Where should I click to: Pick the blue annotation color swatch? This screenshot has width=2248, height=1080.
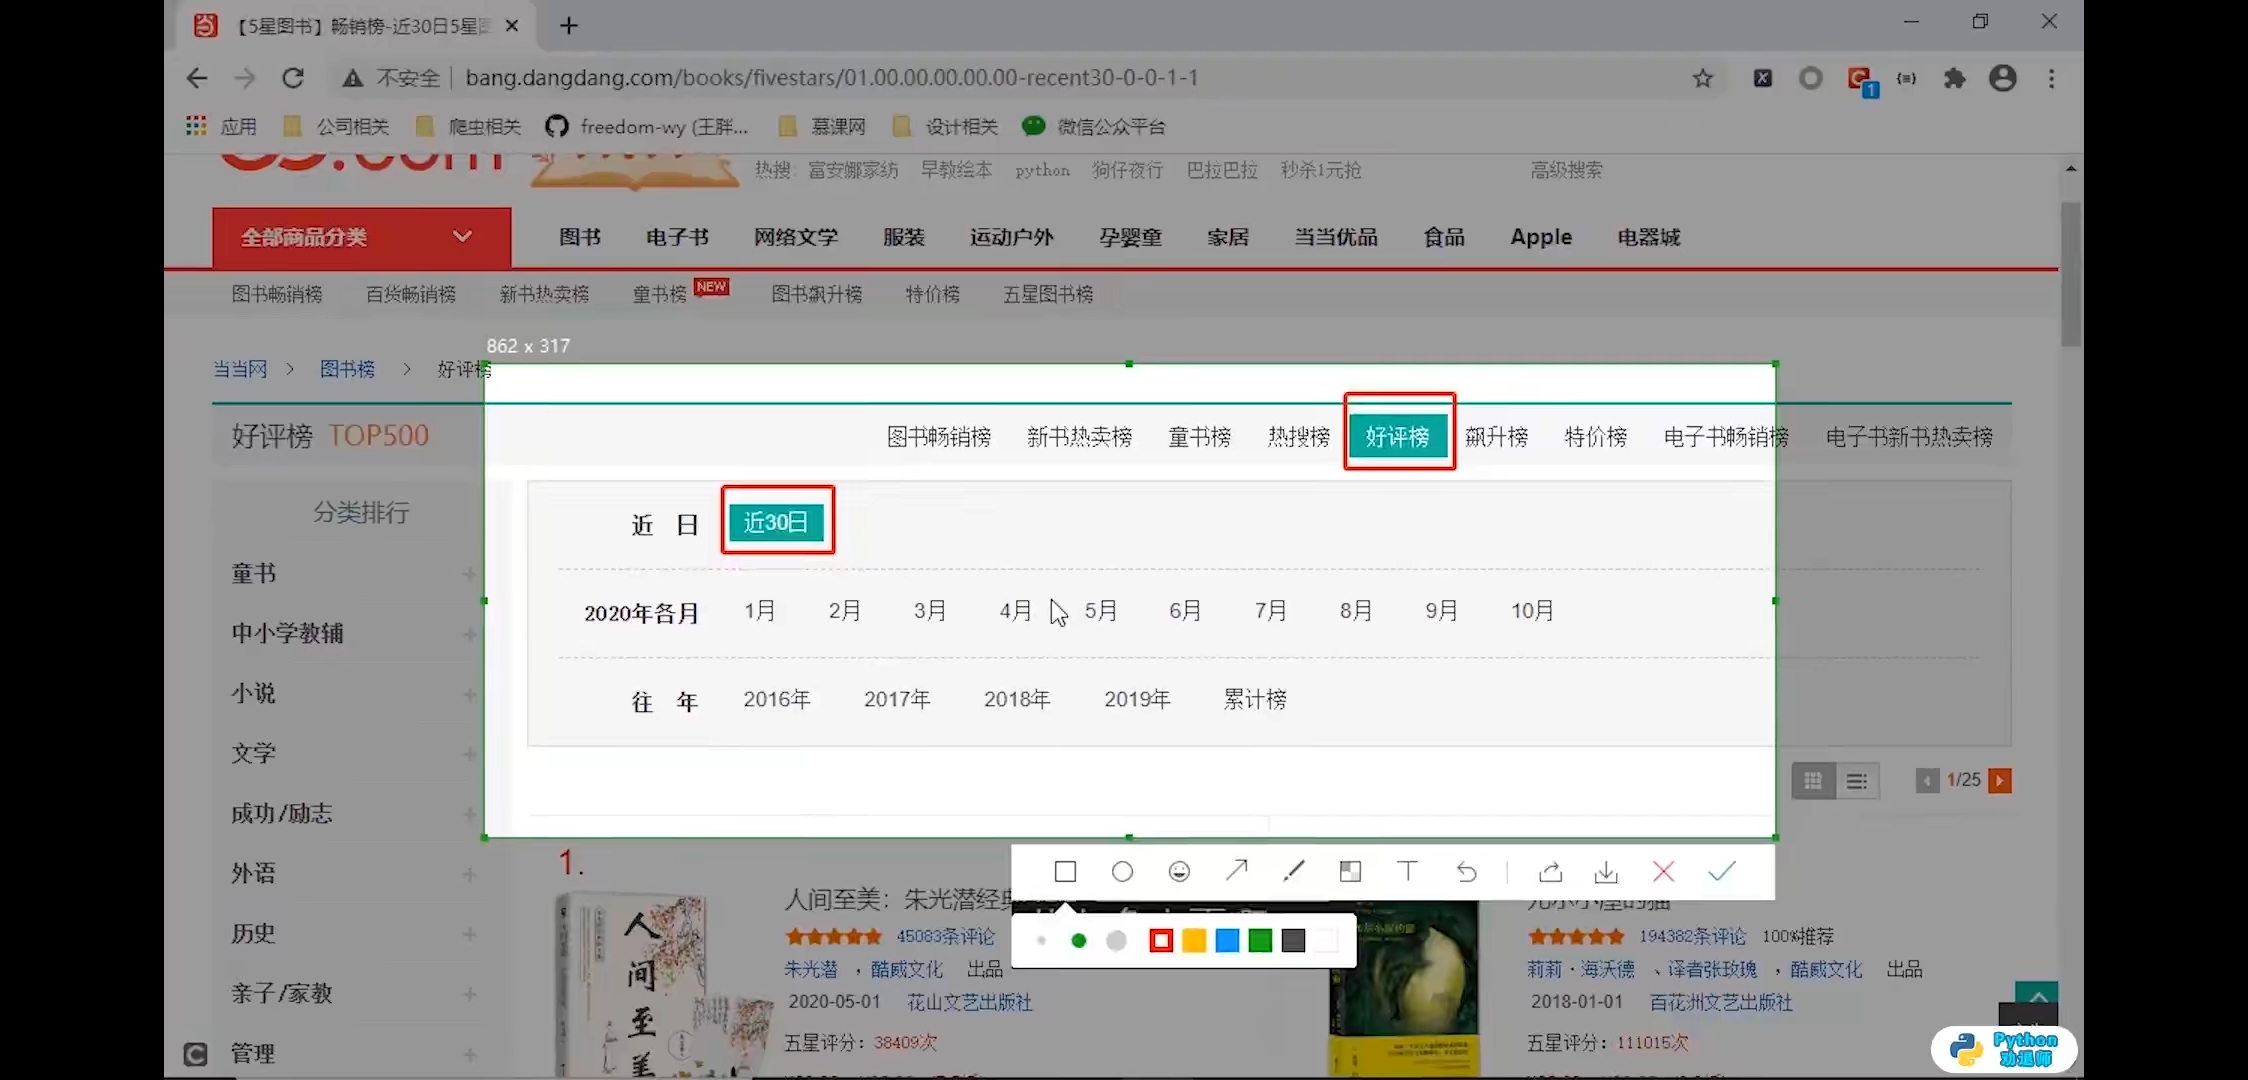coord(1227,940)
